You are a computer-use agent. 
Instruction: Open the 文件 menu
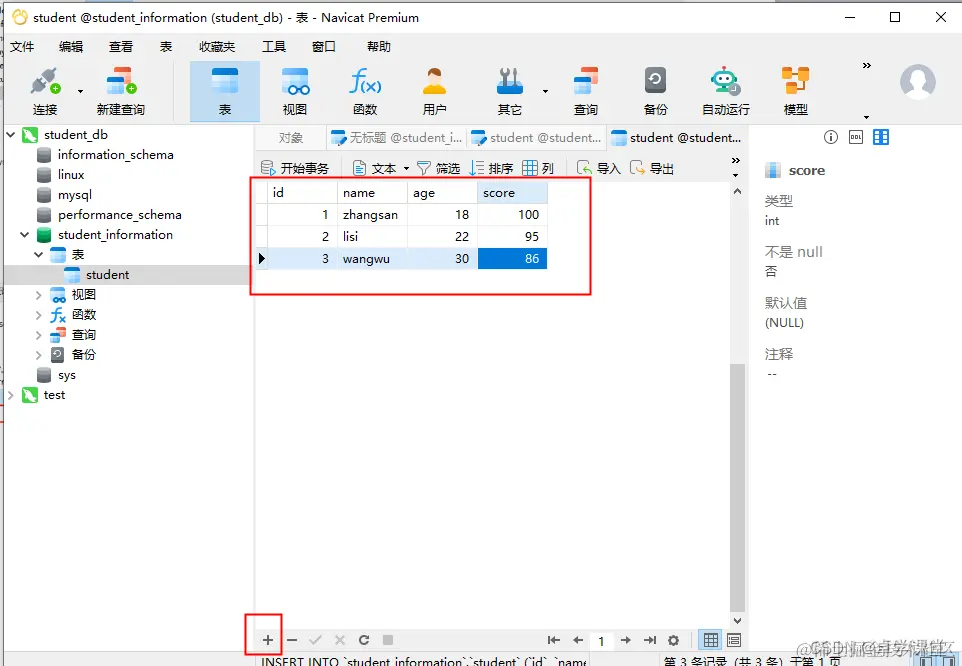22,47
